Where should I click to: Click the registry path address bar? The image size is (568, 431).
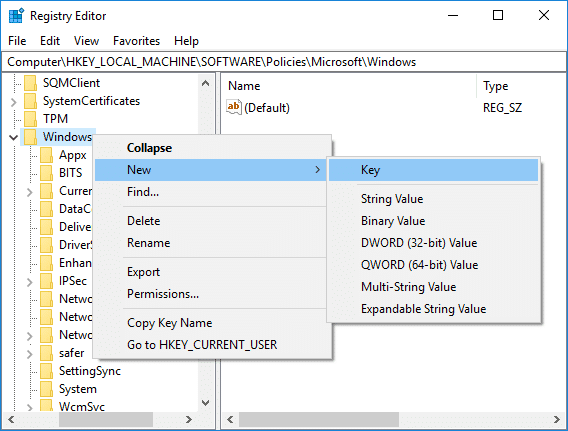(x=284, y=62)
